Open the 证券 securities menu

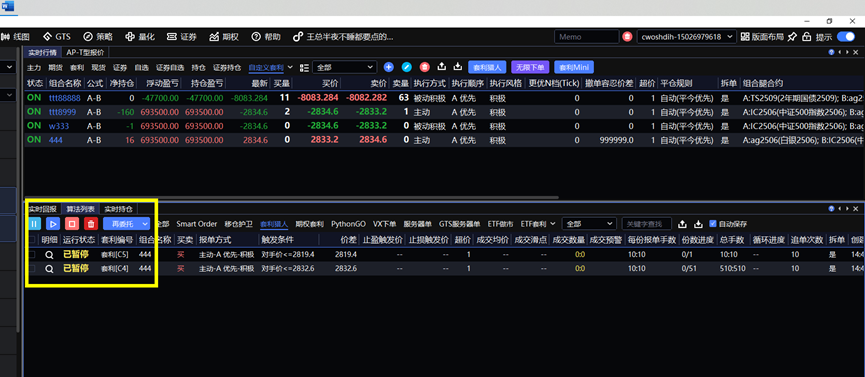(x=181, y=37)
